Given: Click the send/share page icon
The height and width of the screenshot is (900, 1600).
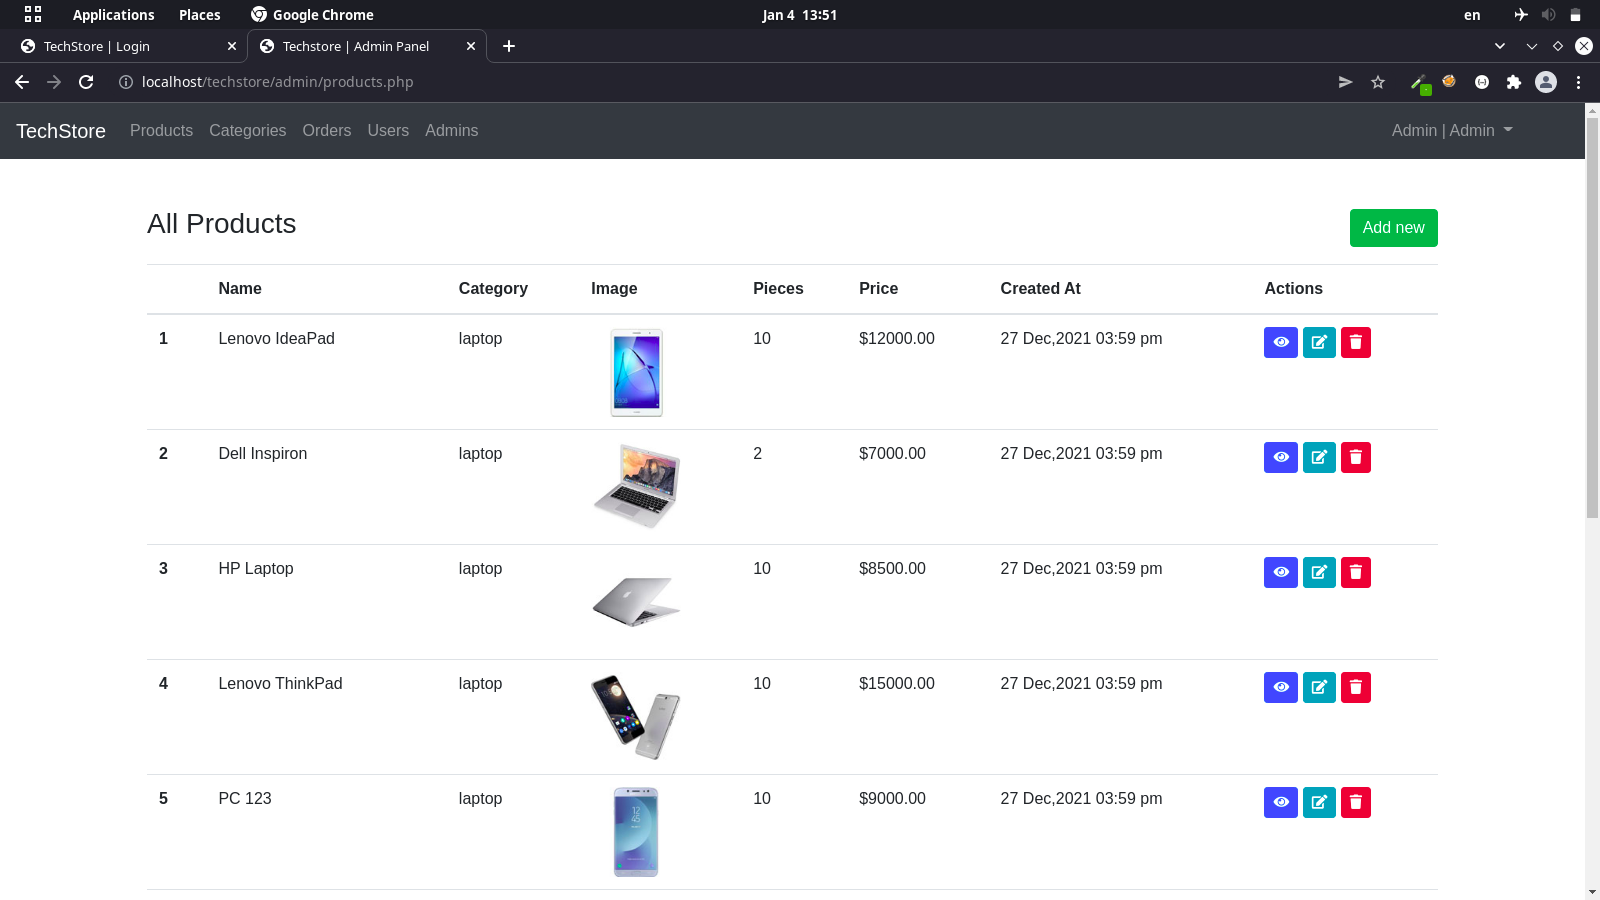Looking at the screenshot, I should 1345,82.
